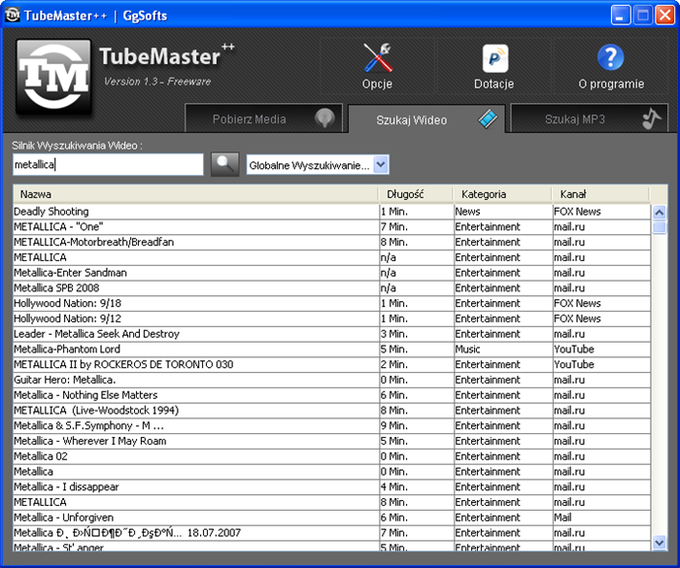Select the 18.07.2007 Metallica row
This screenshot has width=680, height=568.
point(332,532)
